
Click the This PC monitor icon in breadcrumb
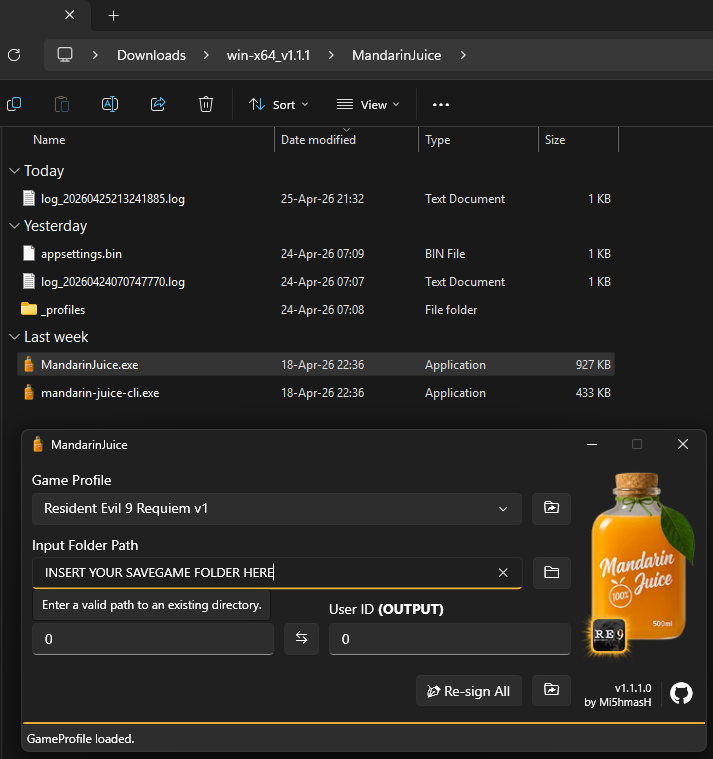point(65,55)
